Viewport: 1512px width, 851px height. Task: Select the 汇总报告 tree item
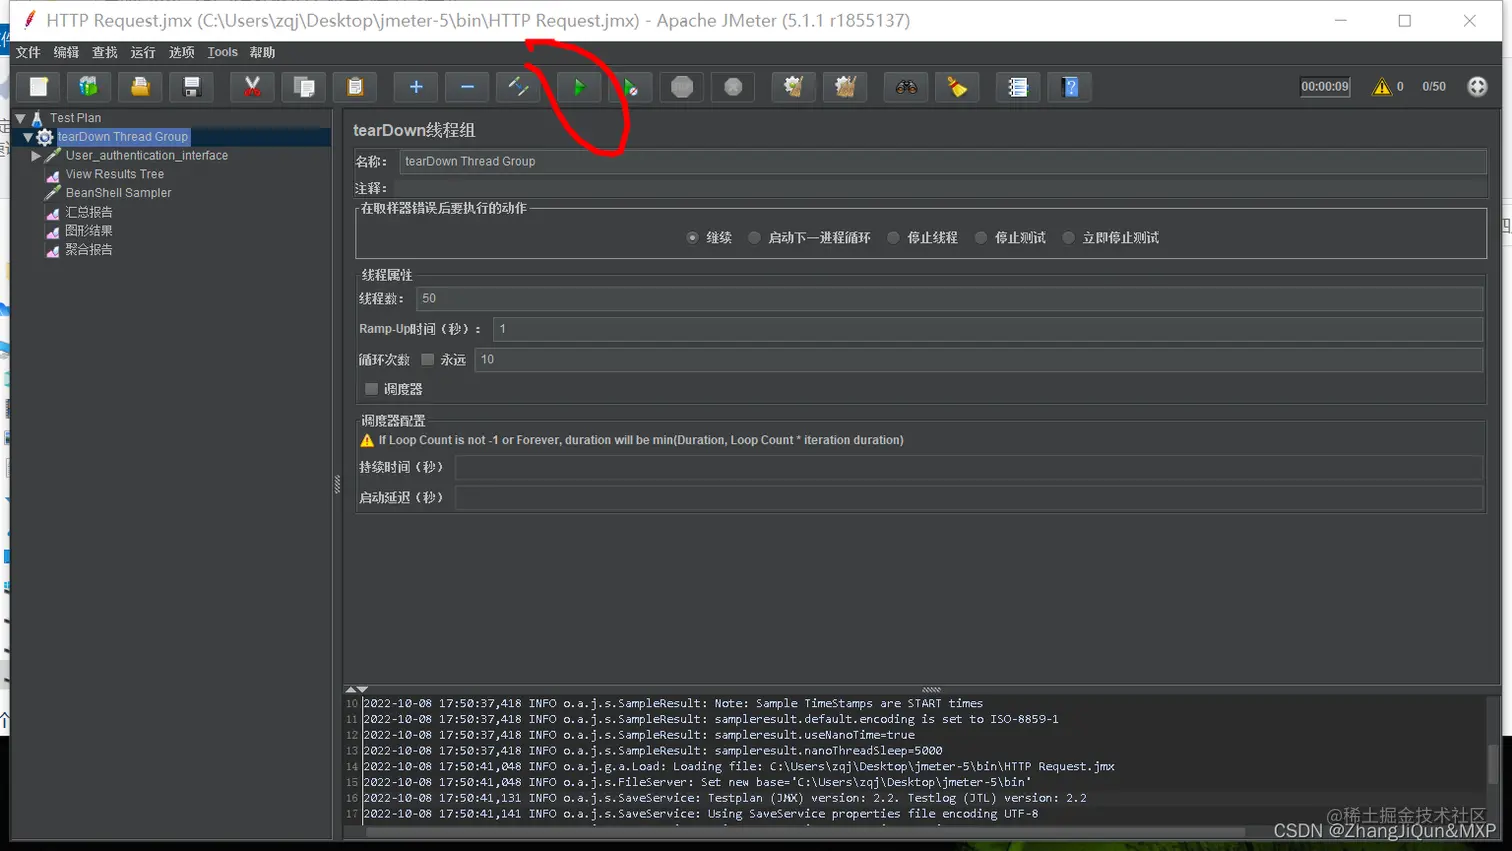tap(89, 212)
